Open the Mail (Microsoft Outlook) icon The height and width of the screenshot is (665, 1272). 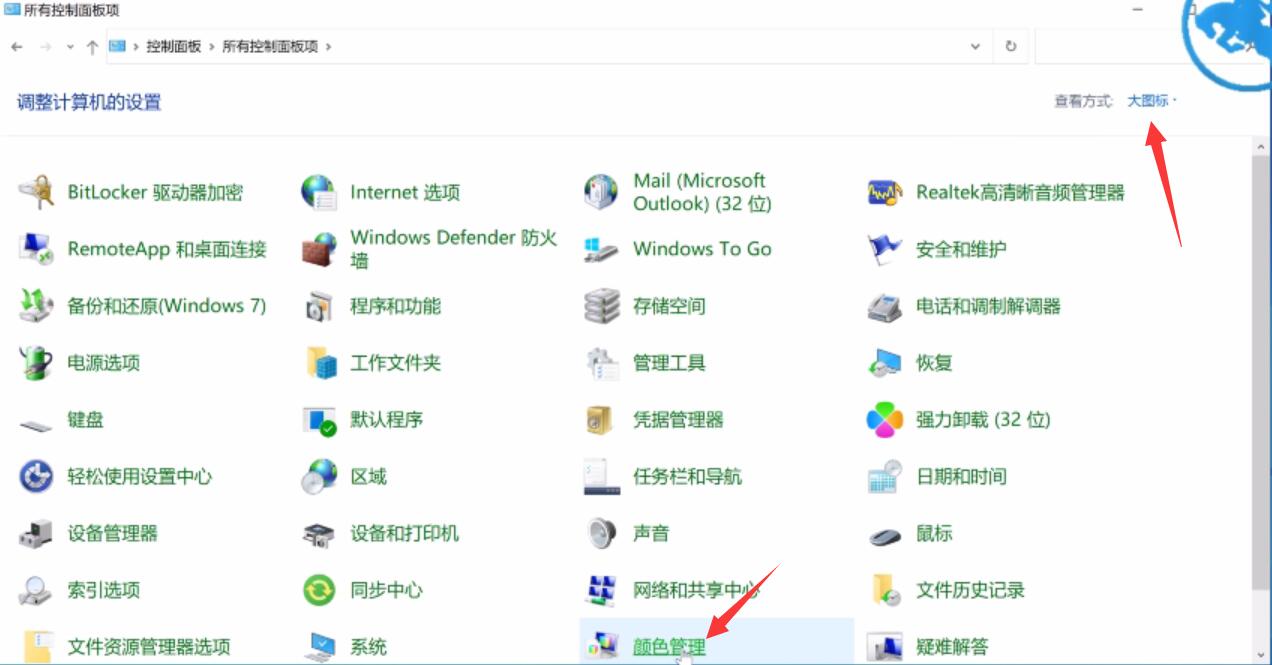pos(602,192)
